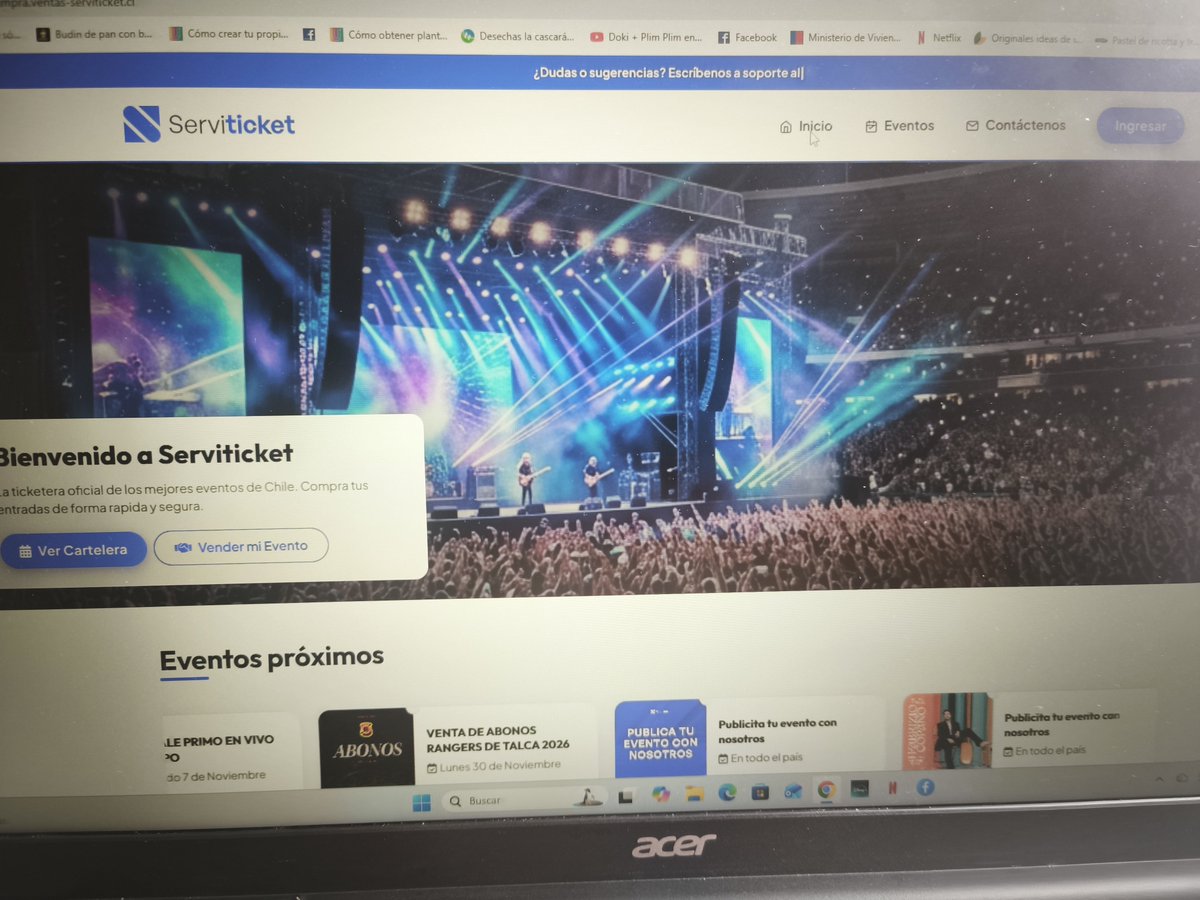Click the Dudas o sugerencias banner text
Screen dimensions: 1200x900
pyautogui.click(x=668, y=73)
